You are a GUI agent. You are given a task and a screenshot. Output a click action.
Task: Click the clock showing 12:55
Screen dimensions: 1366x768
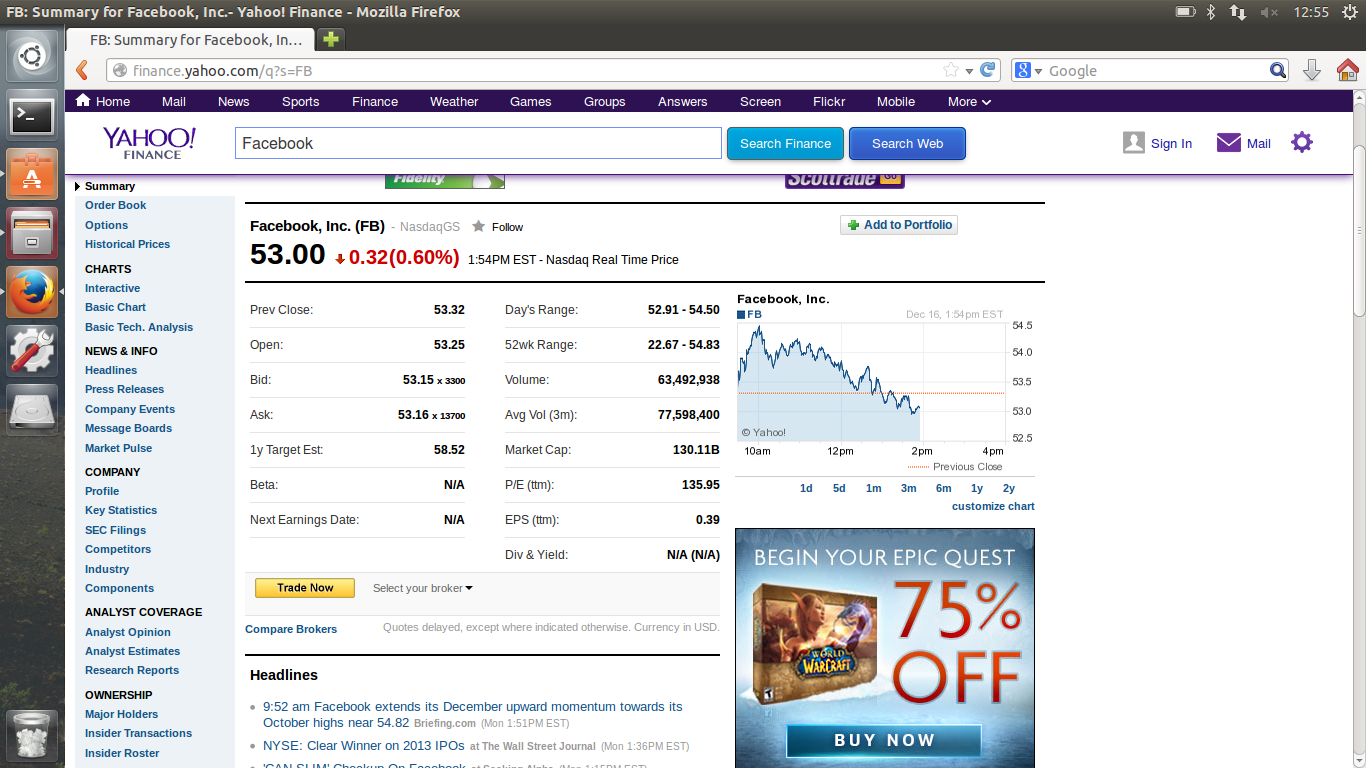tap(1310, 12)
